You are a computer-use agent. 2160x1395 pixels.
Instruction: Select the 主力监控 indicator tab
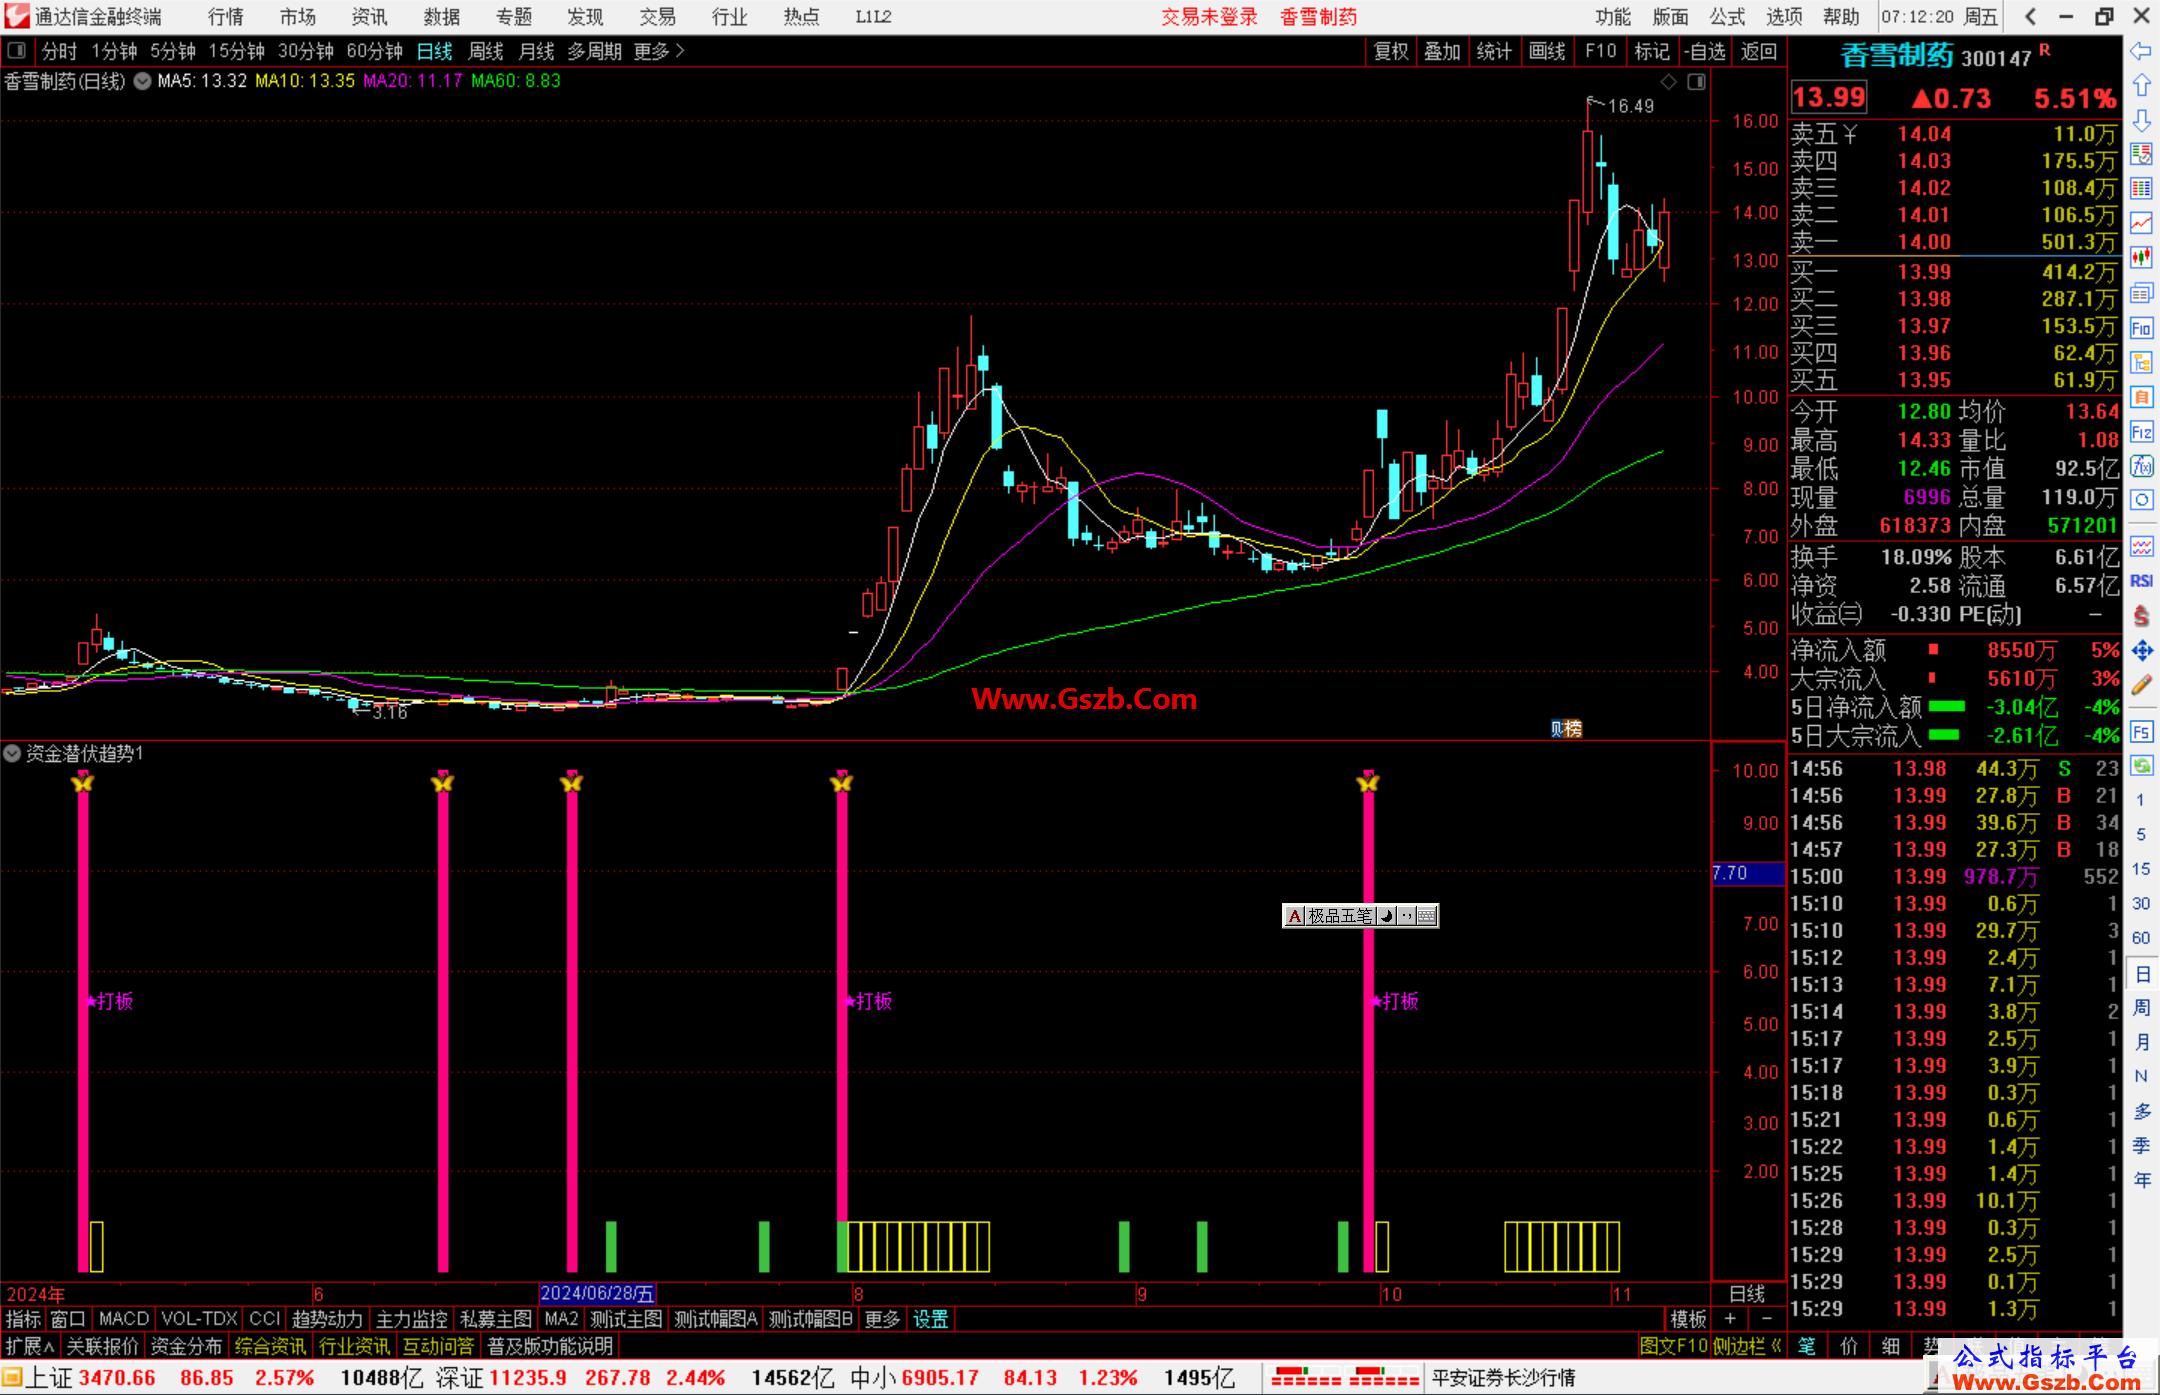coord(411,1319)
